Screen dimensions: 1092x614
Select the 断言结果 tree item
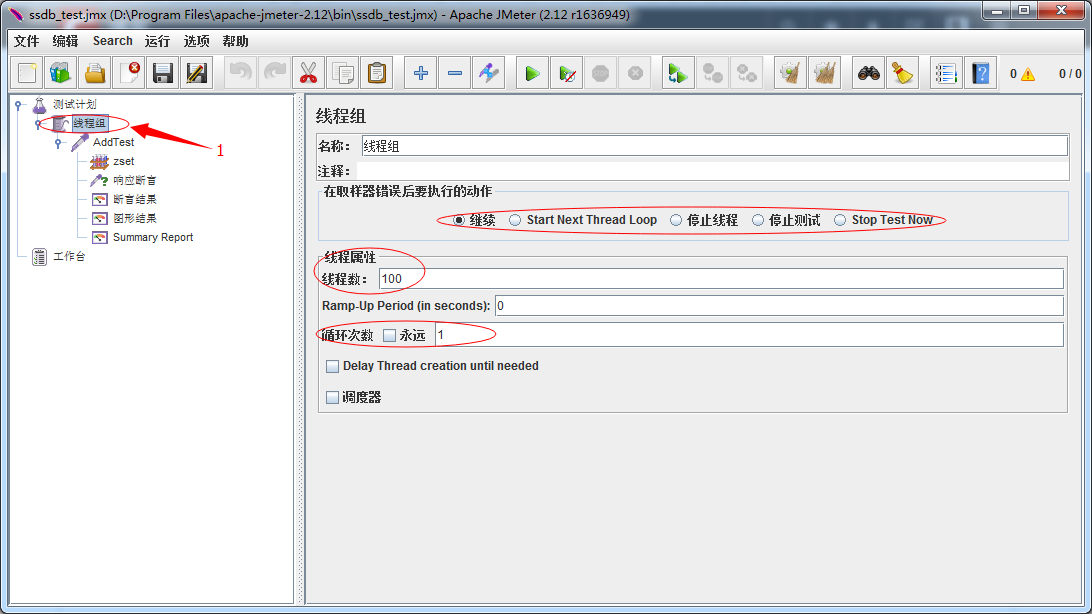135,199
